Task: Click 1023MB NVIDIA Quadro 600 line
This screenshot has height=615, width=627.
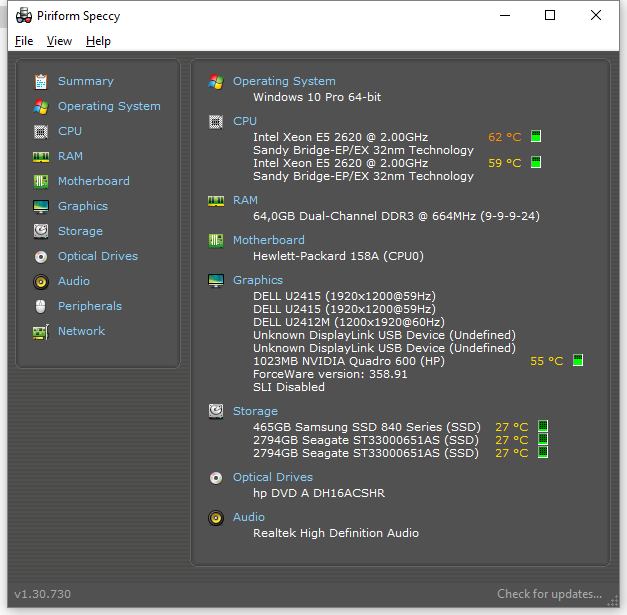Action: click(349, 361)
